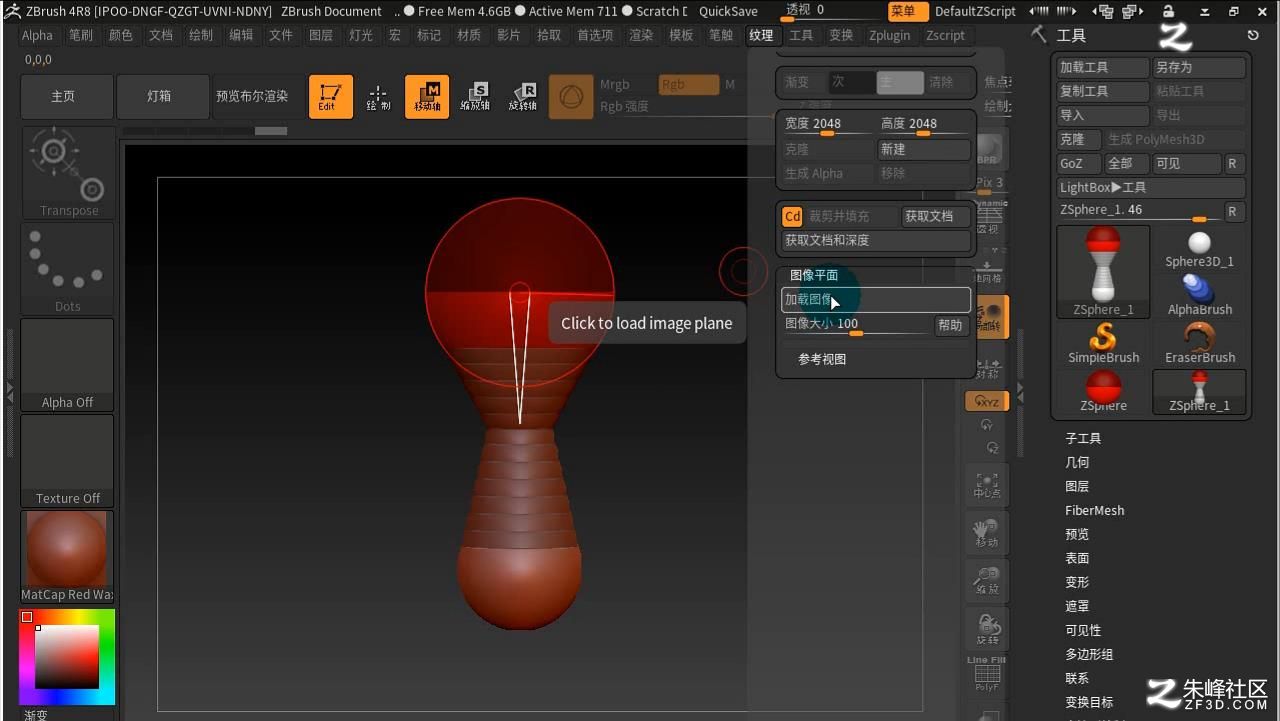The image size is (1280, 721).
Task: Open the Zplugin menu
Action: (890, 35)
